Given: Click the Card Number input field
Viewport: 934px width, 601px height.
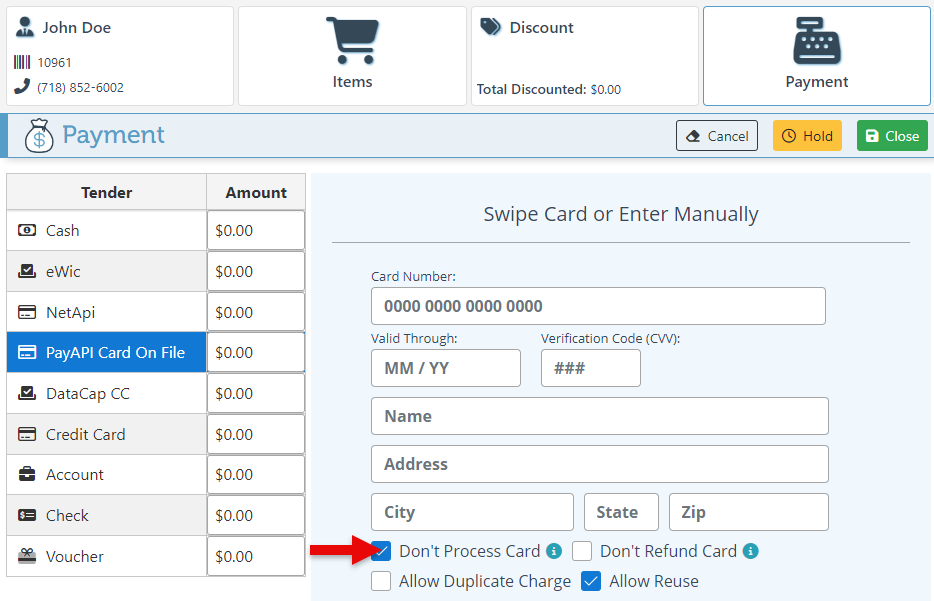Looking at the screenshot, I should click(x=598, y=306).
